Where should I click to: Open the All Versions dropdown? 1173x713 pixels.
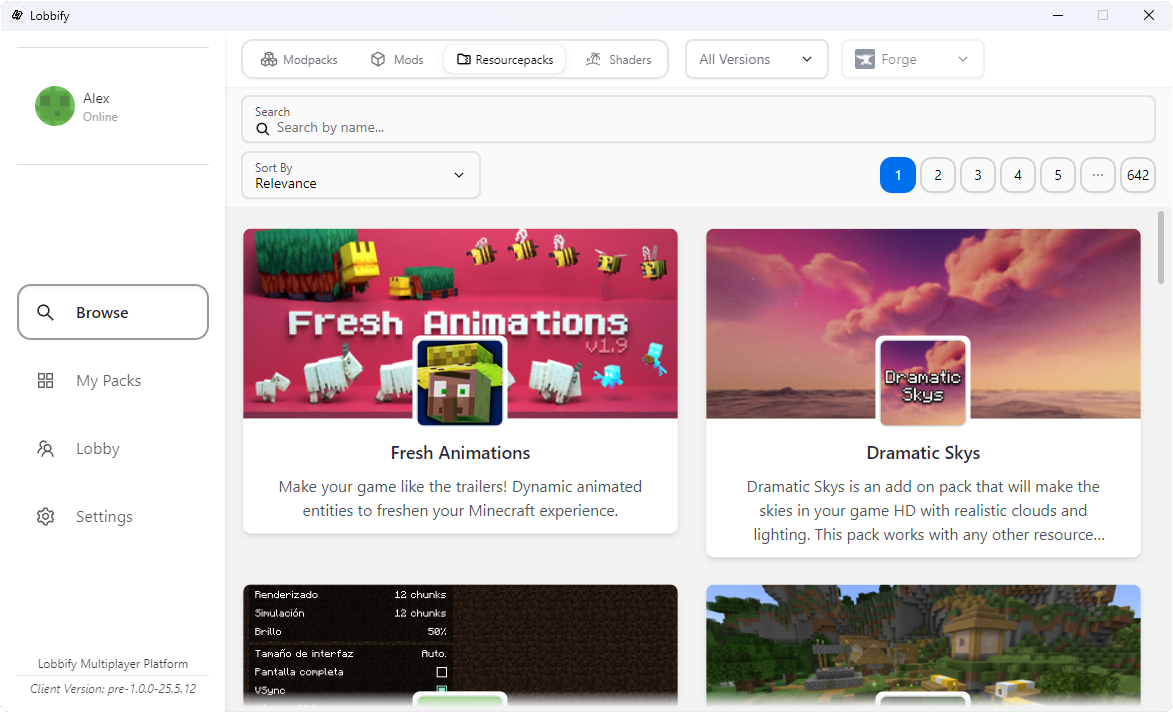tap(756, 59)
